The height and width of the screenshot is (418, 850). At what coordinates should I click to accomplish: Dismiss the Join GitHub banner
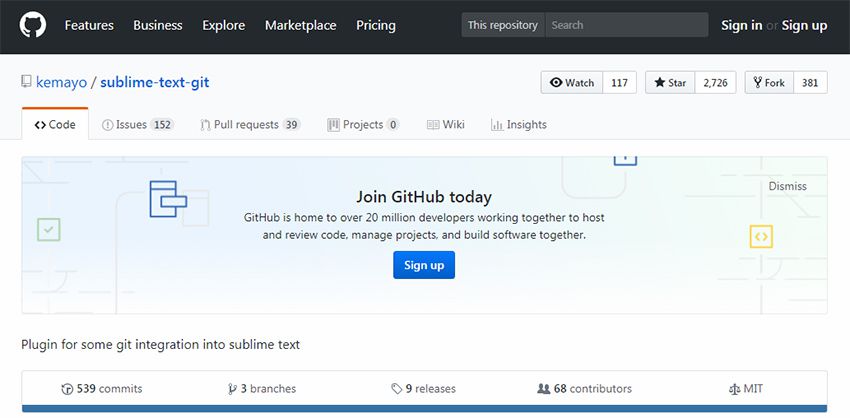[x=787, y=186]
